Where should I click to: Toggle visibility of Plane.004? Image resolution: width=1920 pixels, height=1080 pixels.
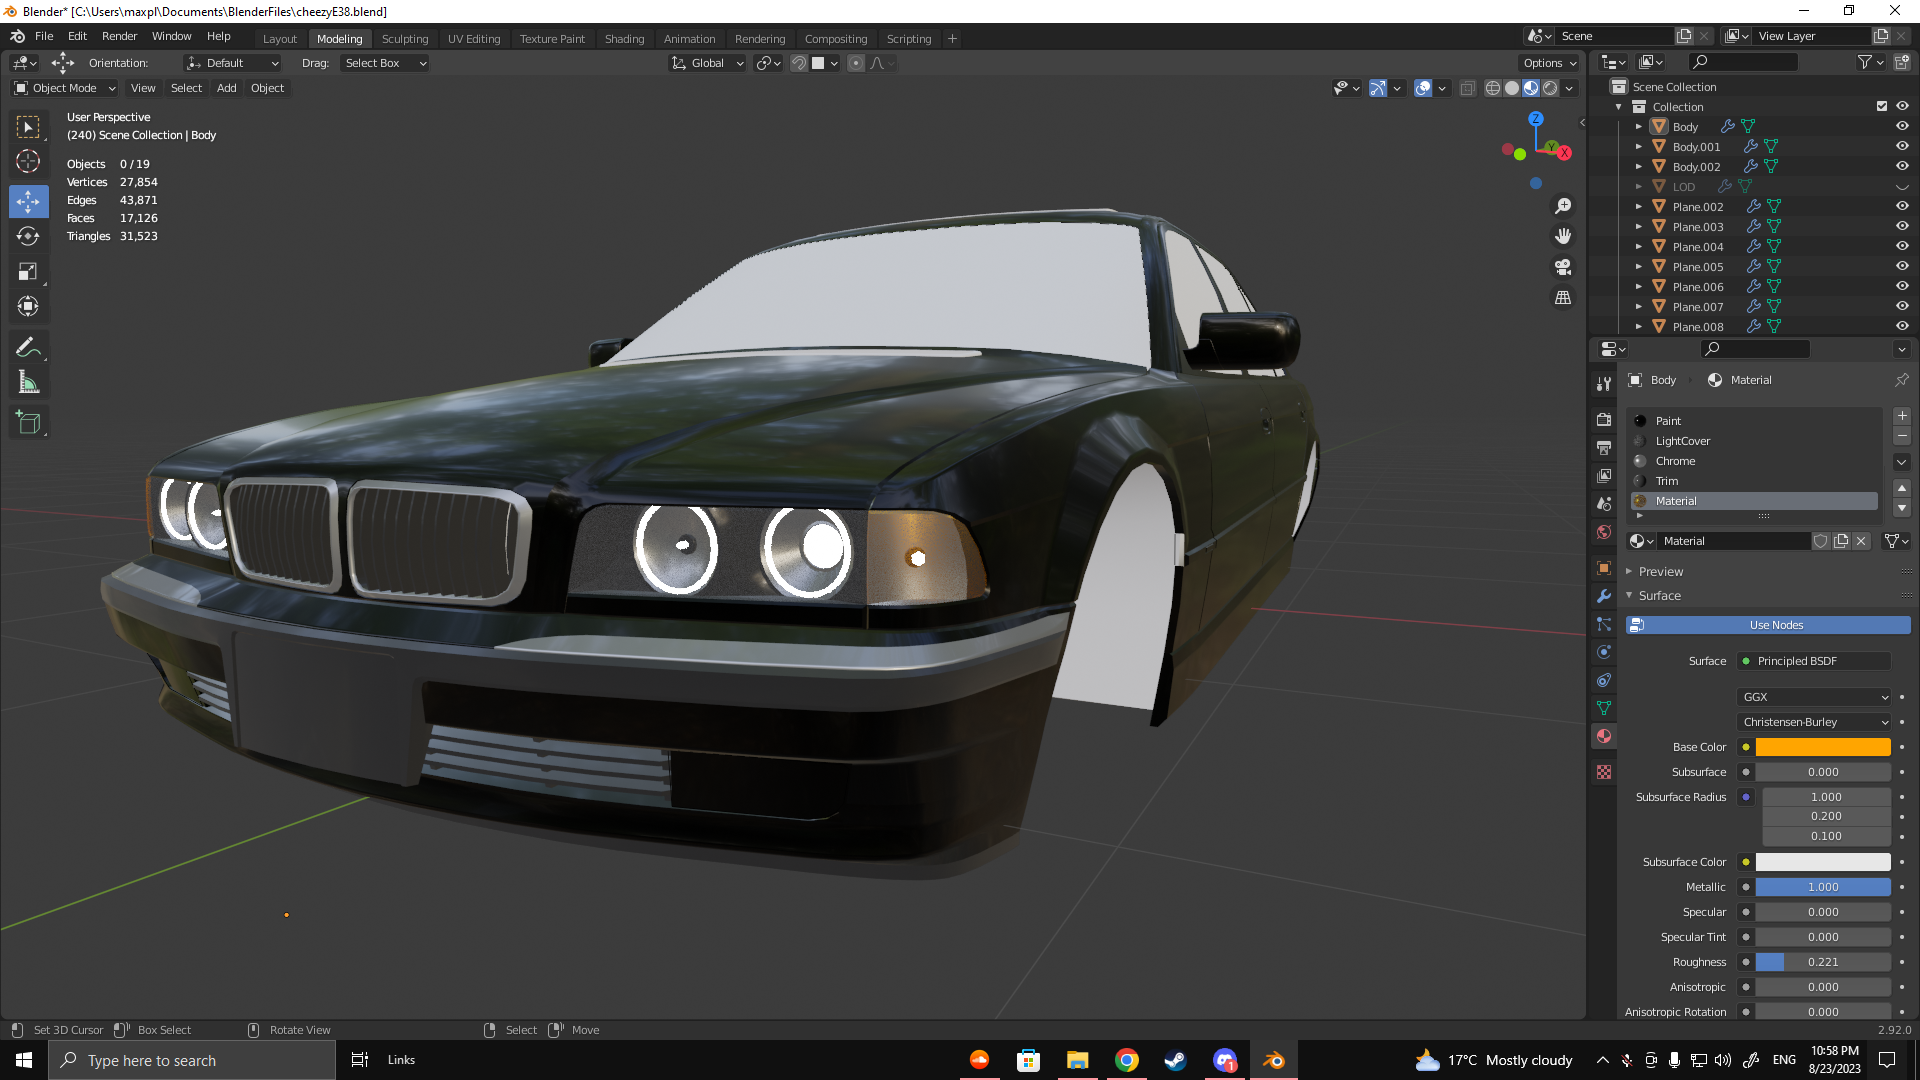pos(1902,247)
